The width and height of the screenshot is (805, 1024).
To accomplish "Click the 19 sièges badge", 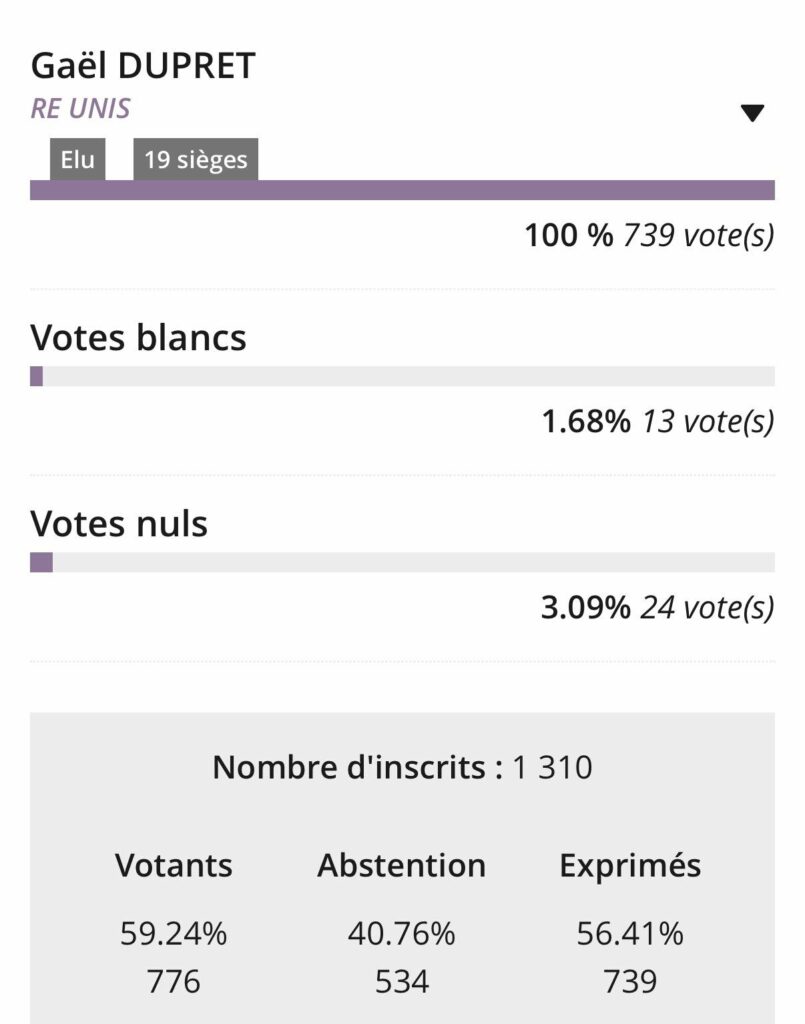I will click(x=195, y=160).
